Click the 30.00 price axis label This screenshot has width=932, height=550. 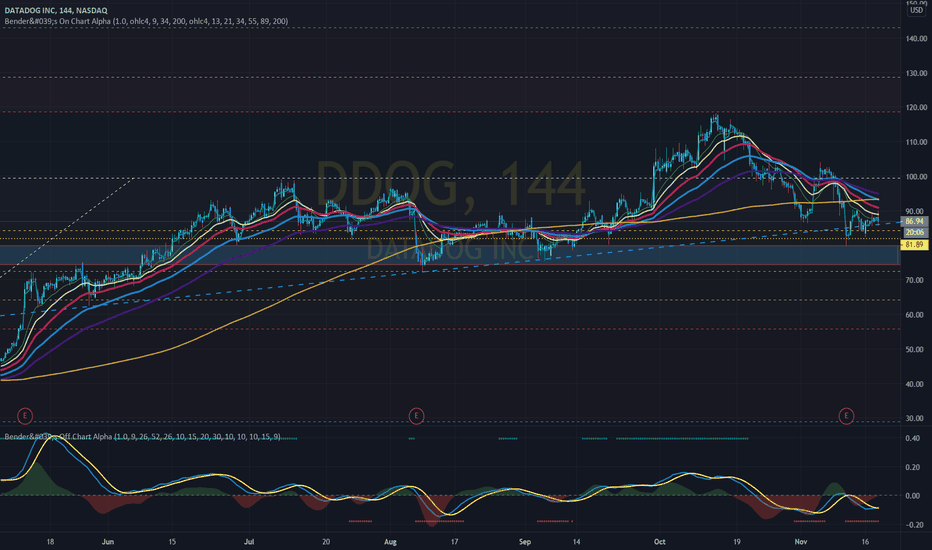916,419
